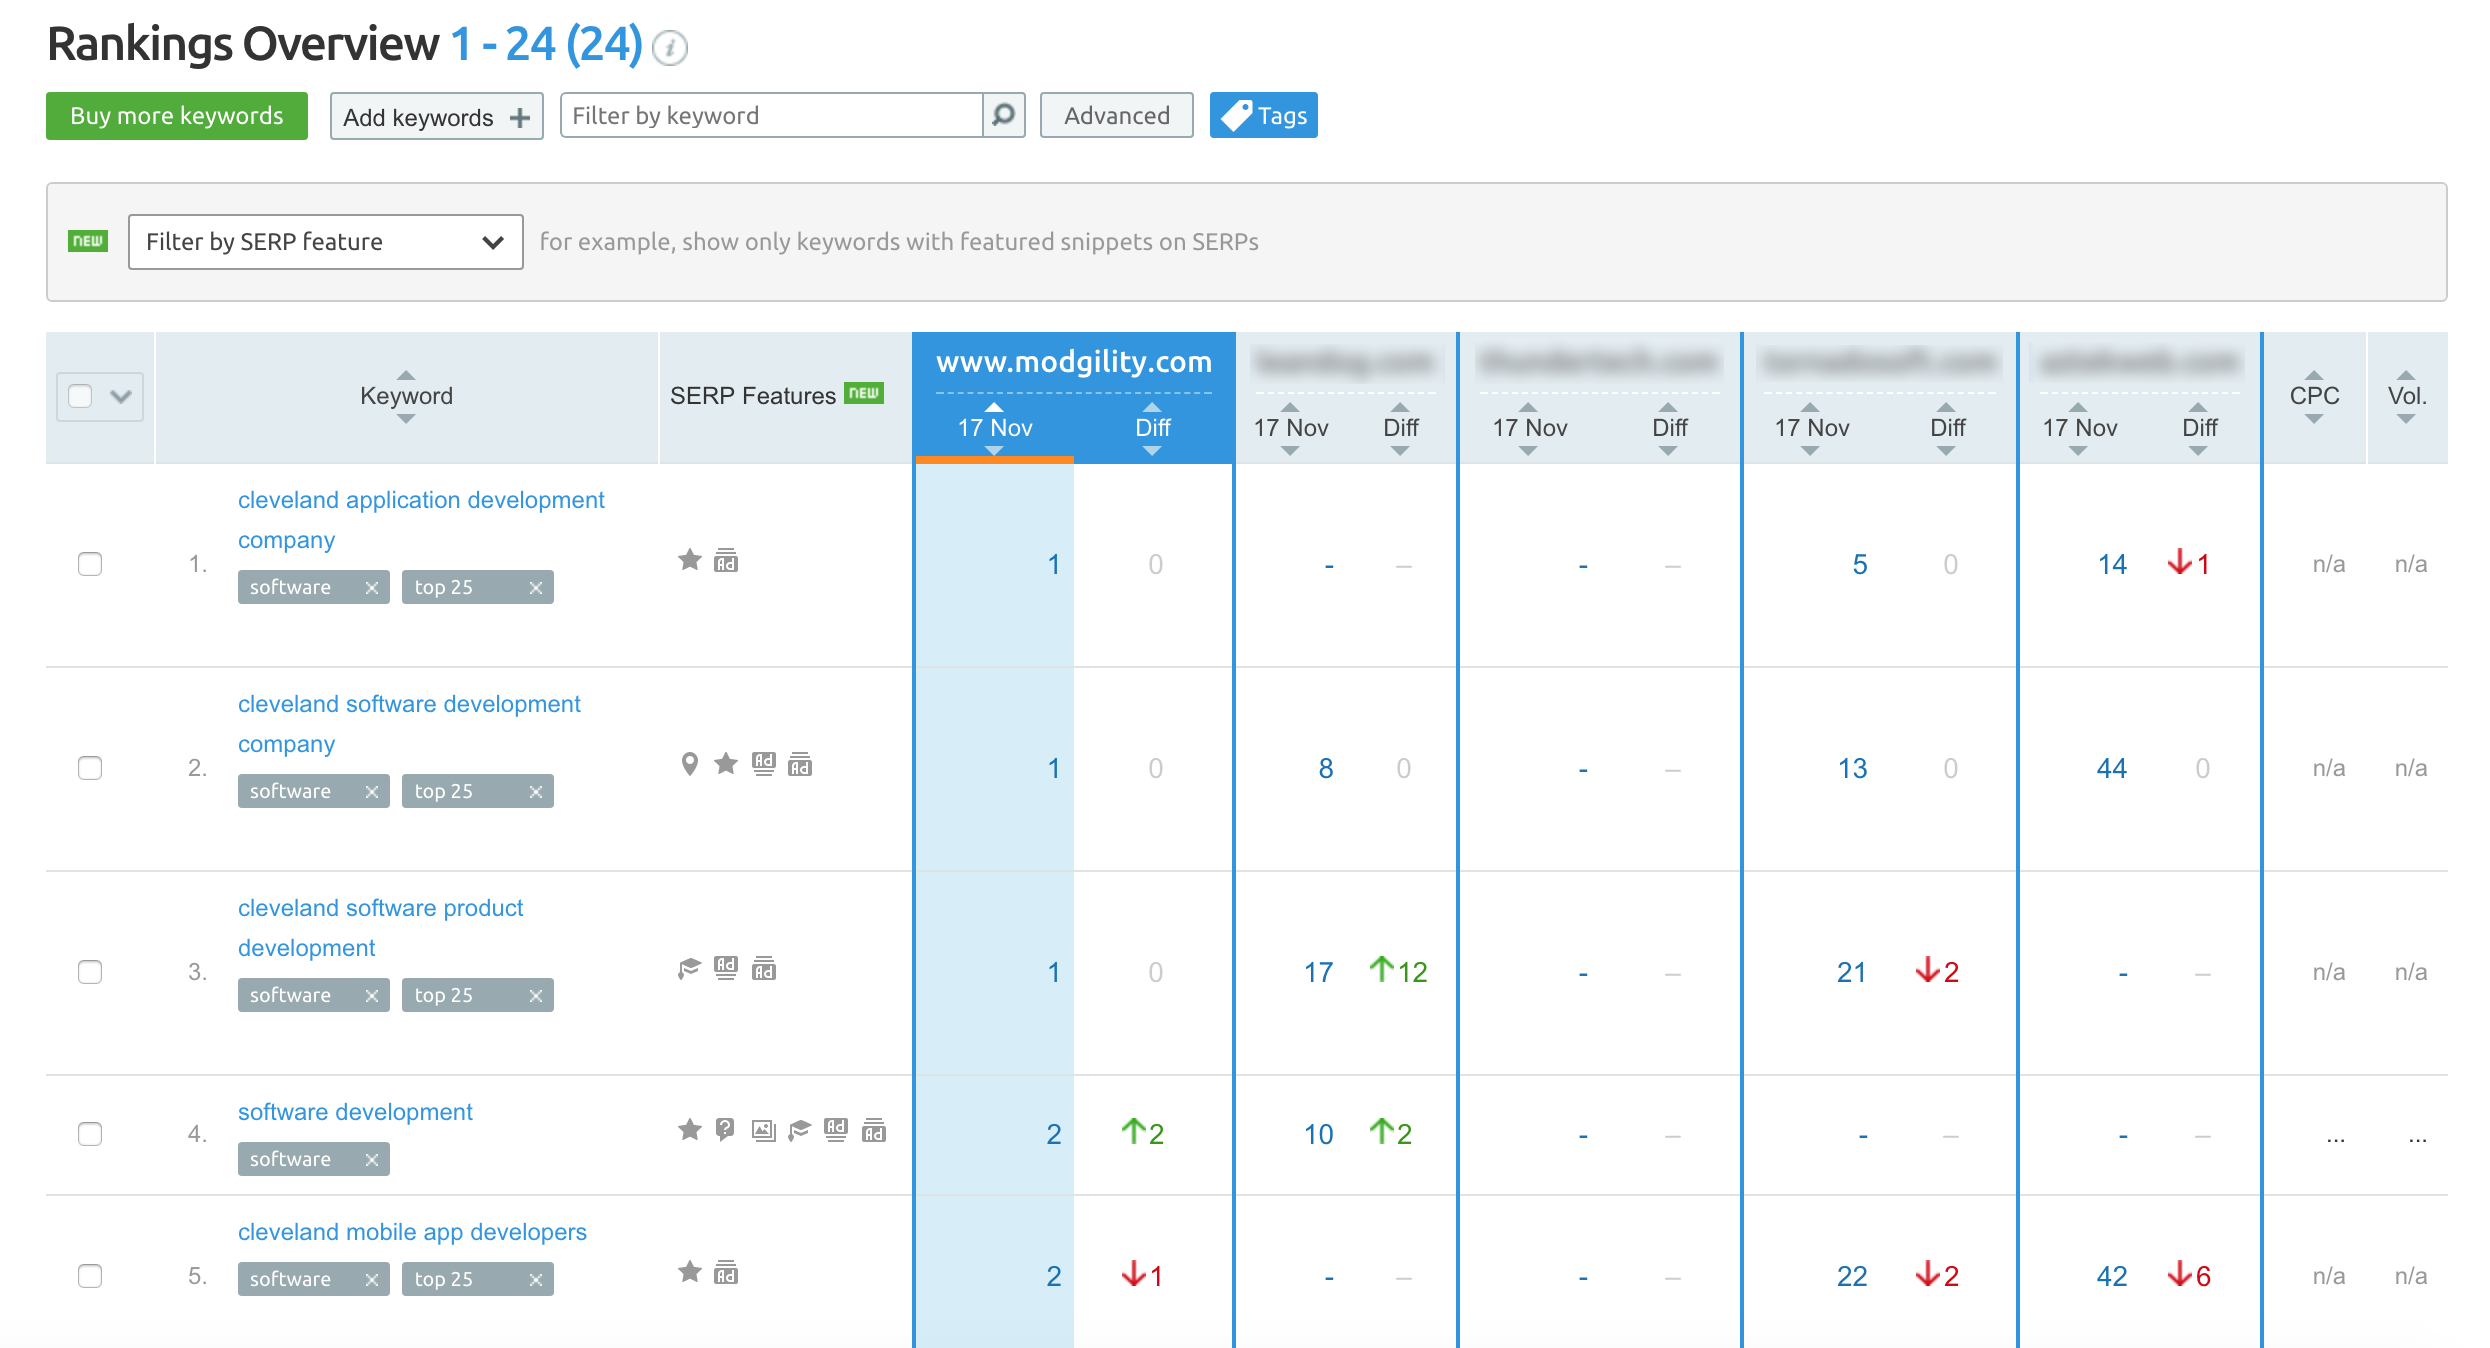The height and width of the screenshot is (1348, 2490).
Task: Click the Buy more keywords button
Action: click(177, 116)
